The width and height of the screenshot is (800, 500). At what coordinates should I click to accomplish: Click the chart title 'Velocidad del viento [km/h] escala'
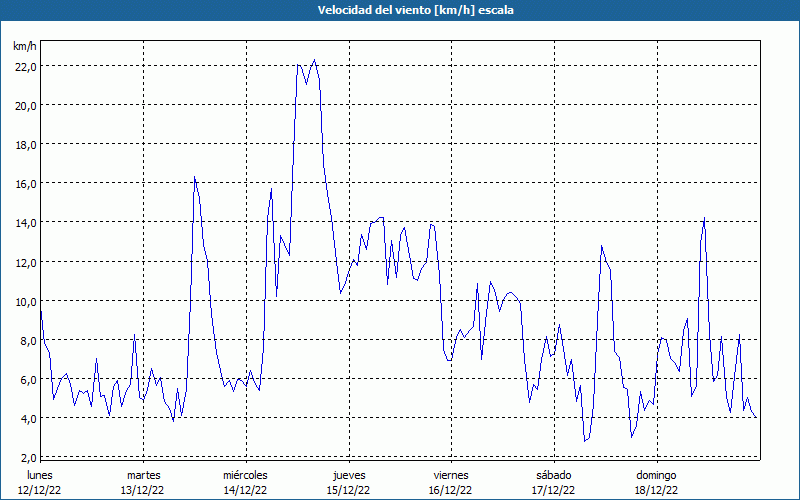tap(415, 10)
